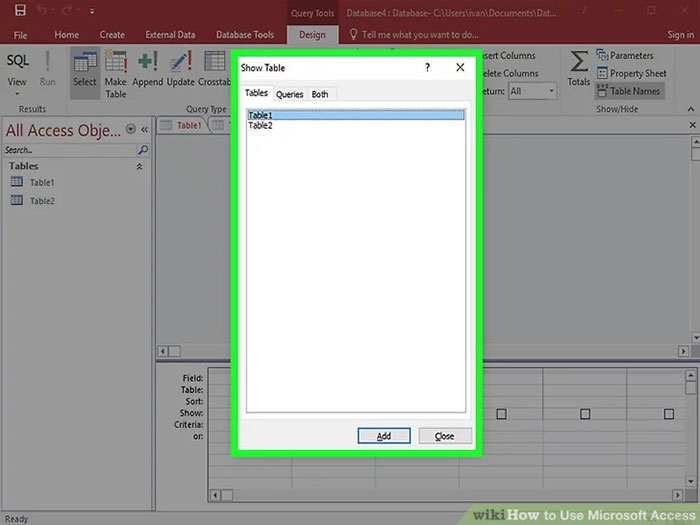Select the Make Table query type
This screenshot has height=525, width=700.
pyautogui.click(x=116, y=72)
